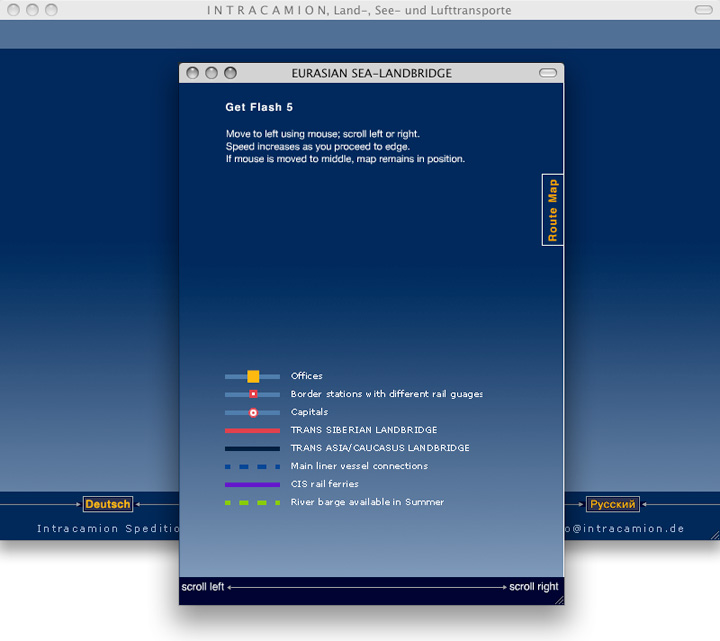Click the Get Flash 5 heading

[259, 107]
